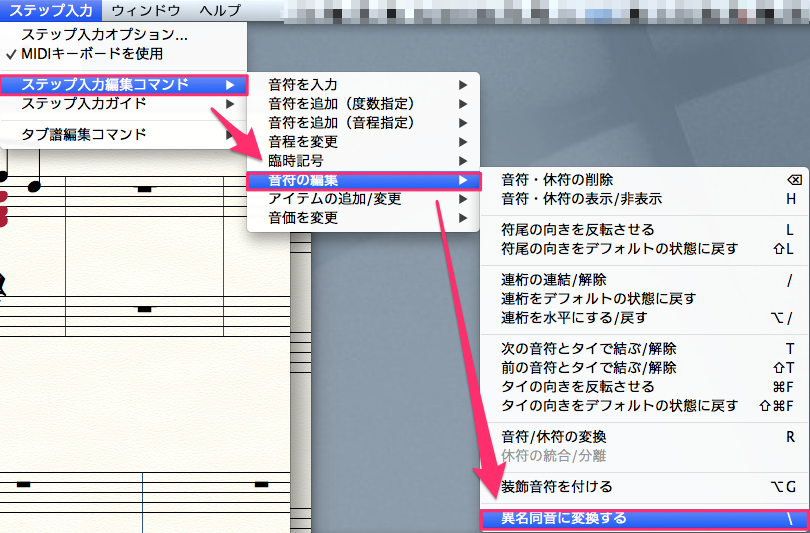The image size is (810, 533).
Task: Expand アイテムの追加/変更 submenu
Action: tap(364, 199)
